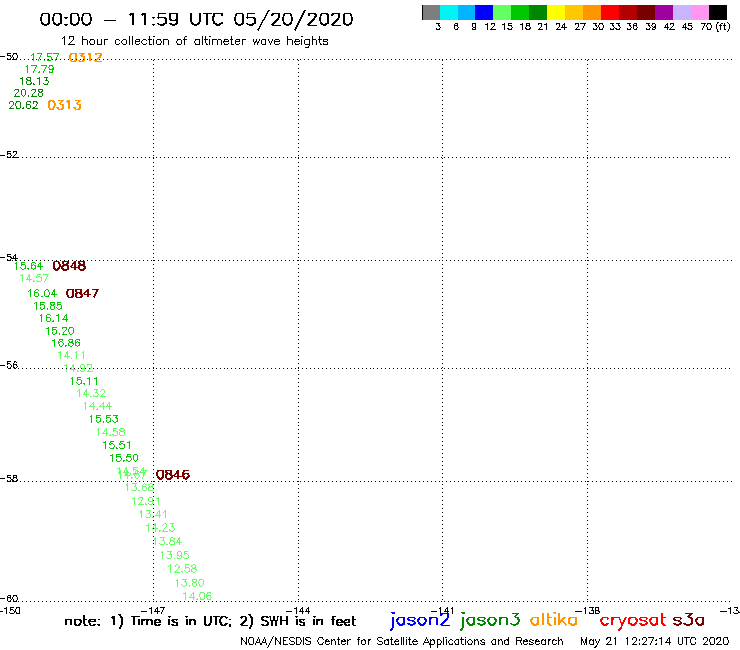Select the 12.91 reading
740x650 pixels.
point(146,501)
